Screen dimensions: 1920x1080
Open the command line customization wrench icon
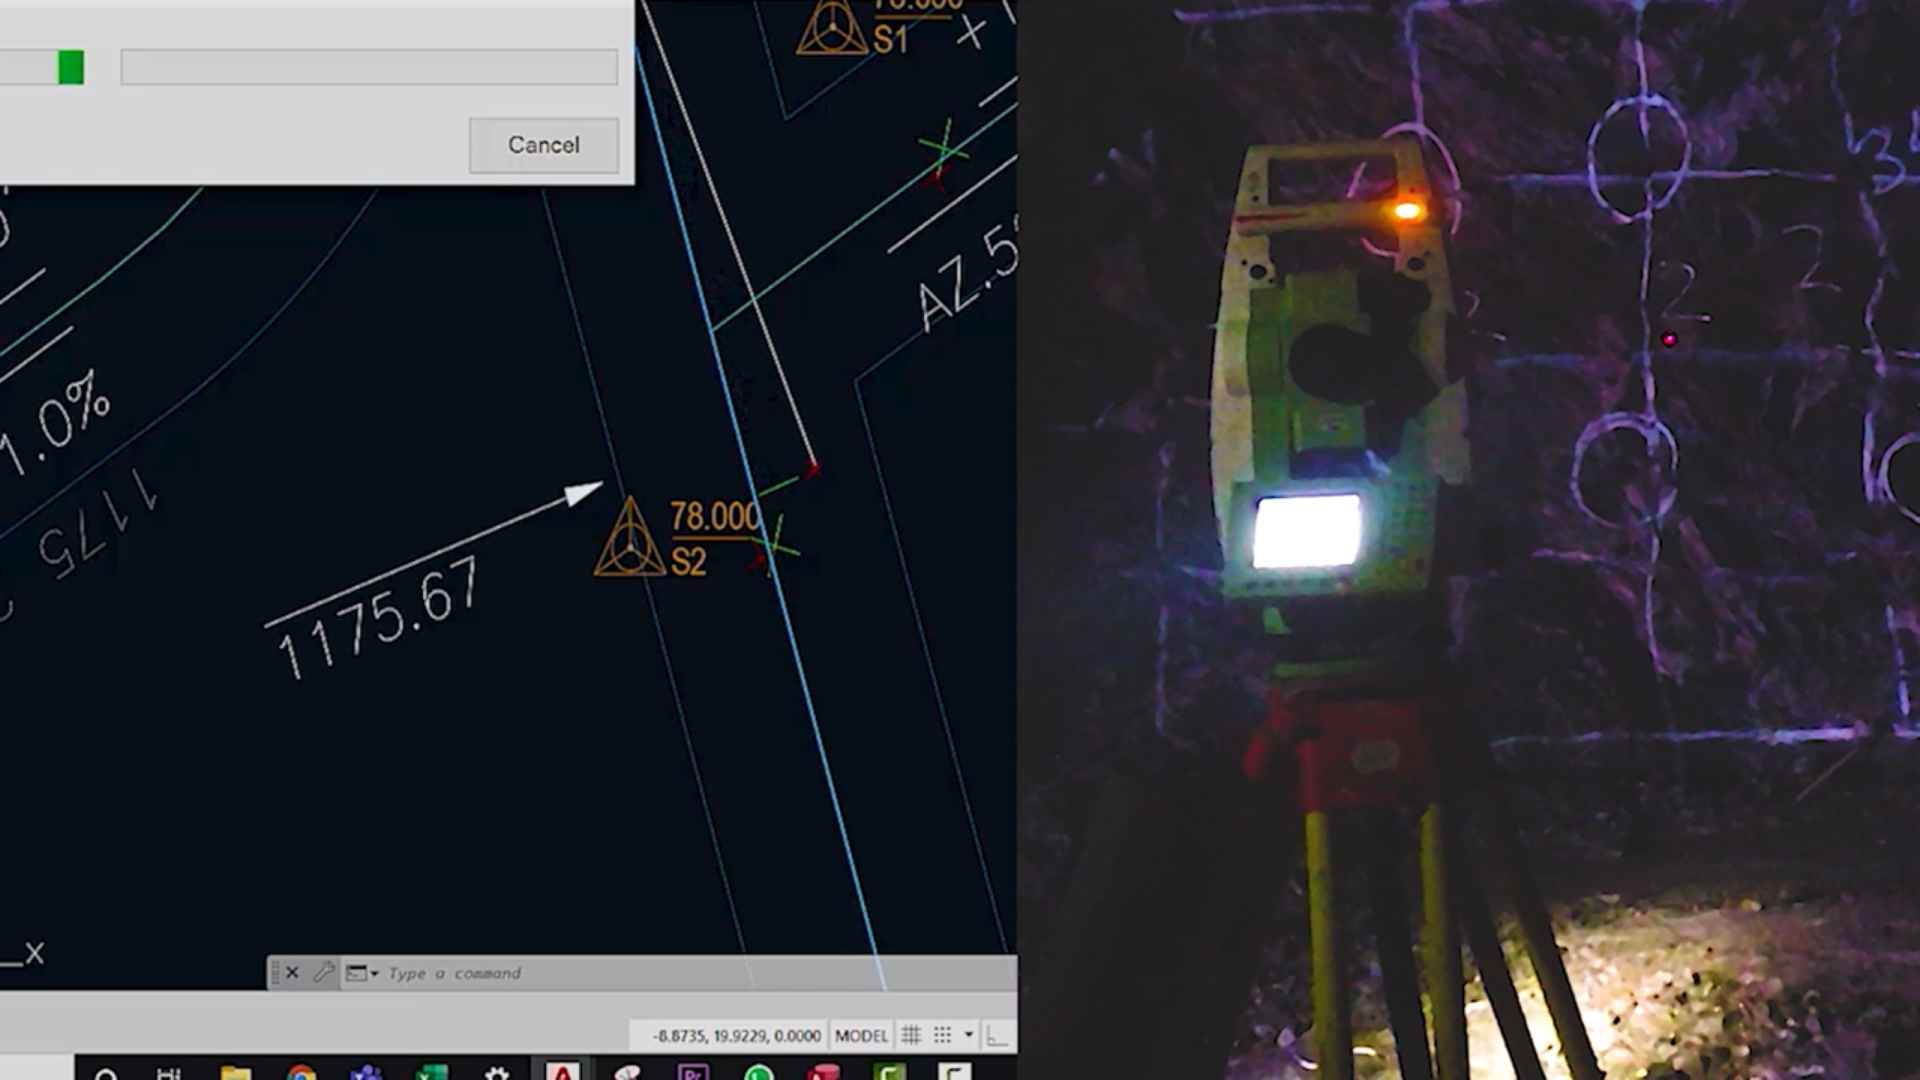click(325, 973)
